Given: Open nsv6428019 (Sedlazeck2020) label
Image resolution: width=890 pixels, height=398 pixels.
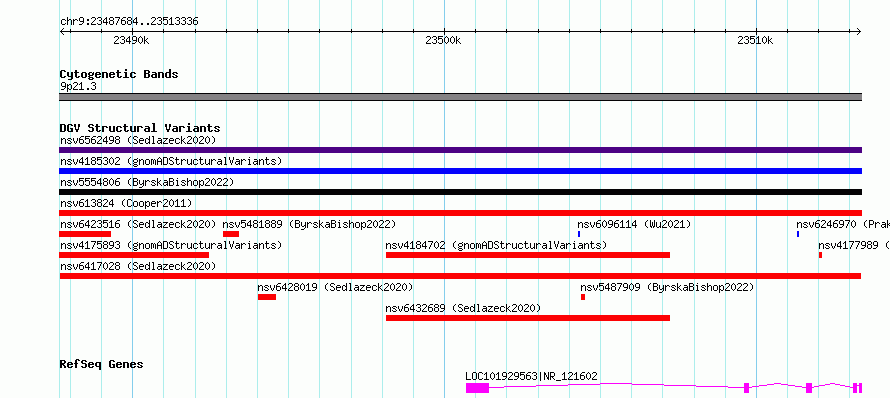Looking at the screenshot, I should [335, 287].
